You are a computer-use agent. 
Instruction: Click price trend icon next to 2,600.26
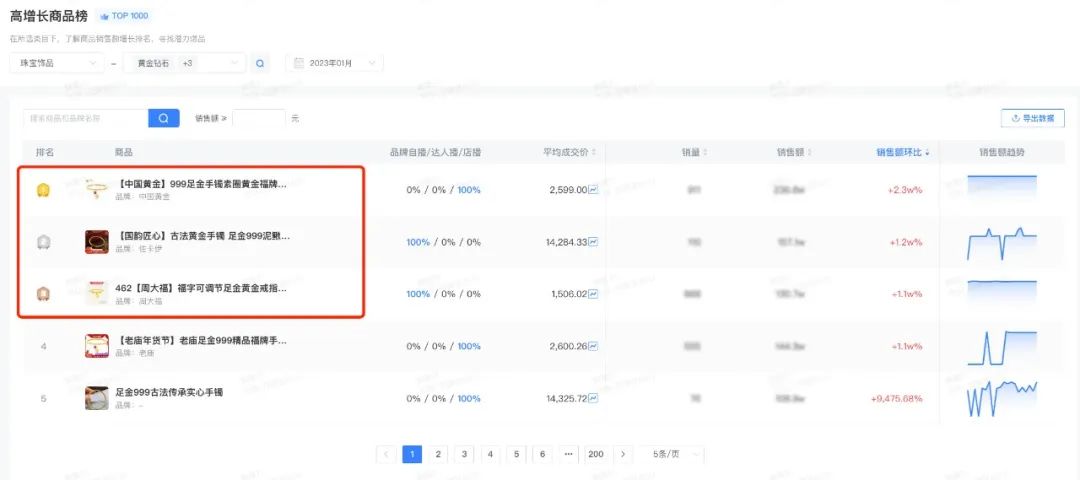click(593, 346)
